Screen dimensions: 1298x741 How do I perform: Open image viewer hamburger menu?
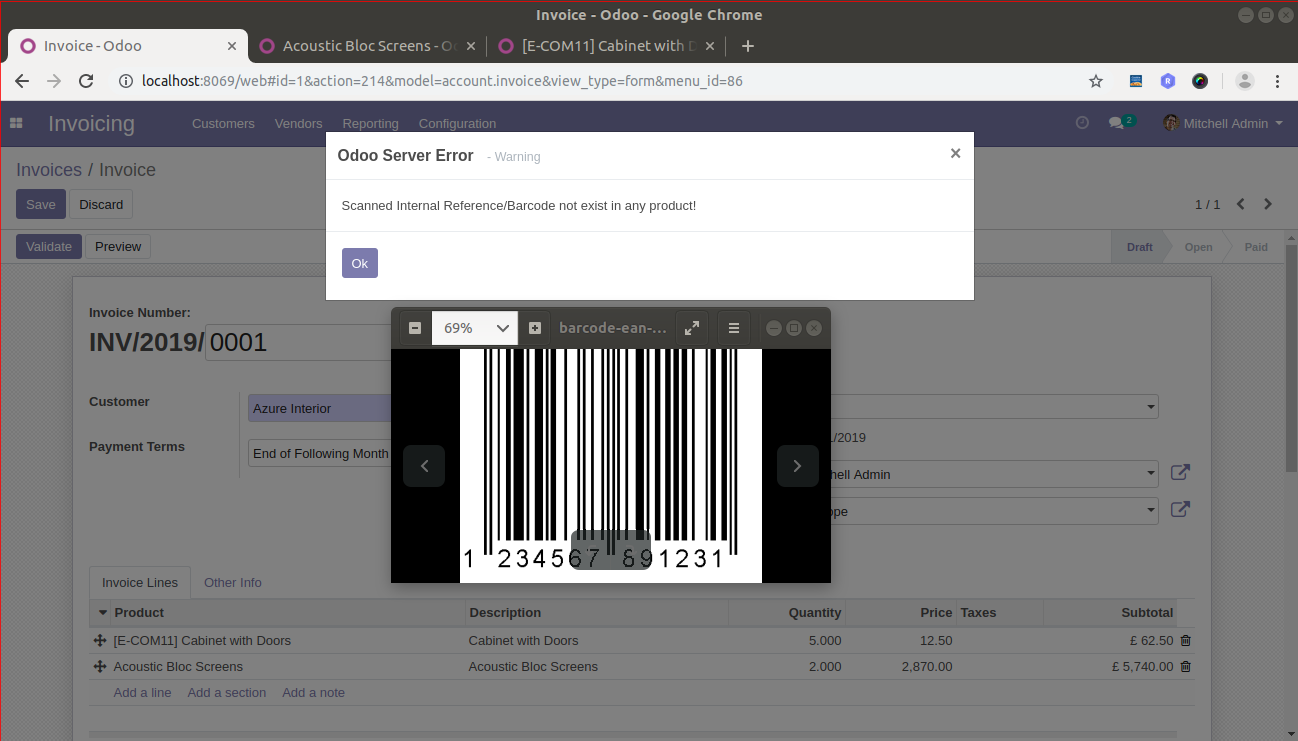point(734,328)
